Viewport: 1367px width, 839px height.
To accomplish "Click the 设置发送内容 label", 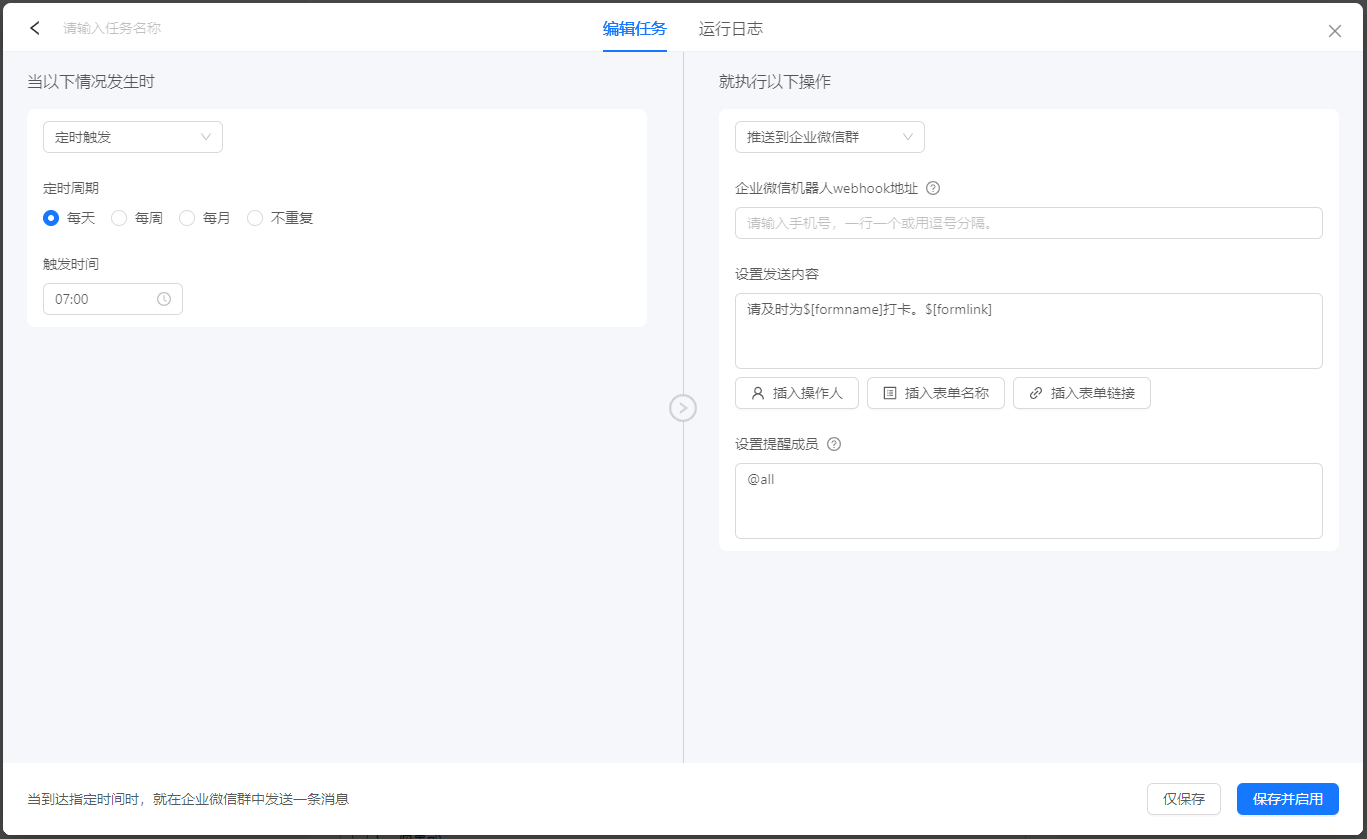I will point(777,274).
